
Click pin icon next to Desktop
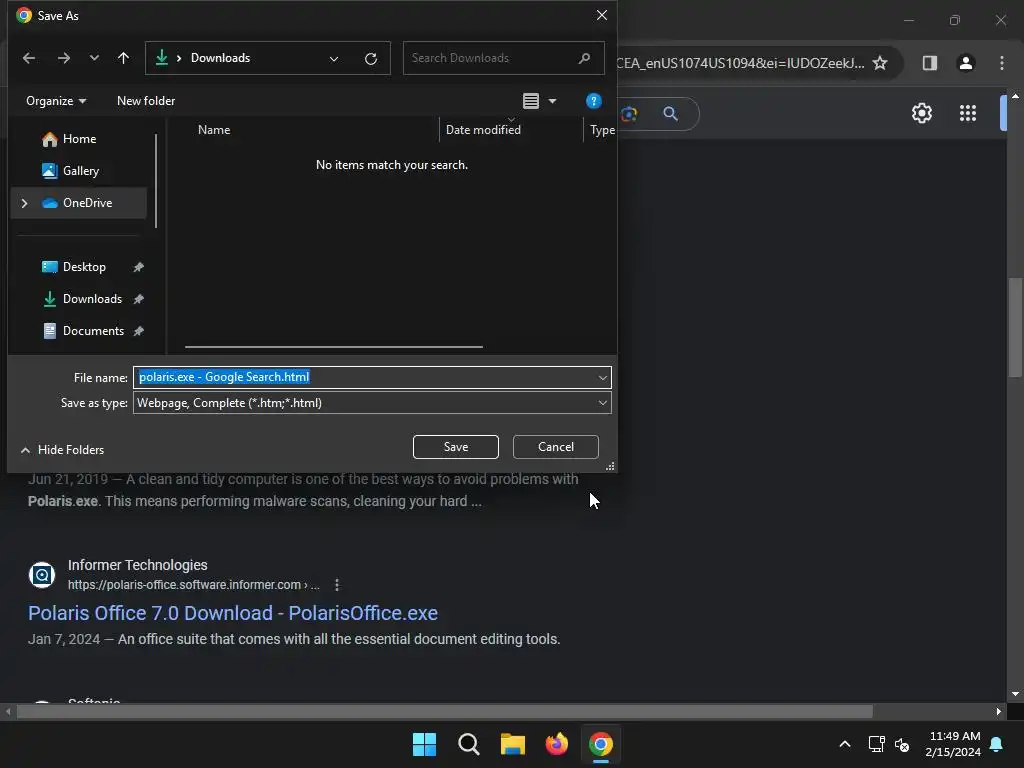coord(138,267)
